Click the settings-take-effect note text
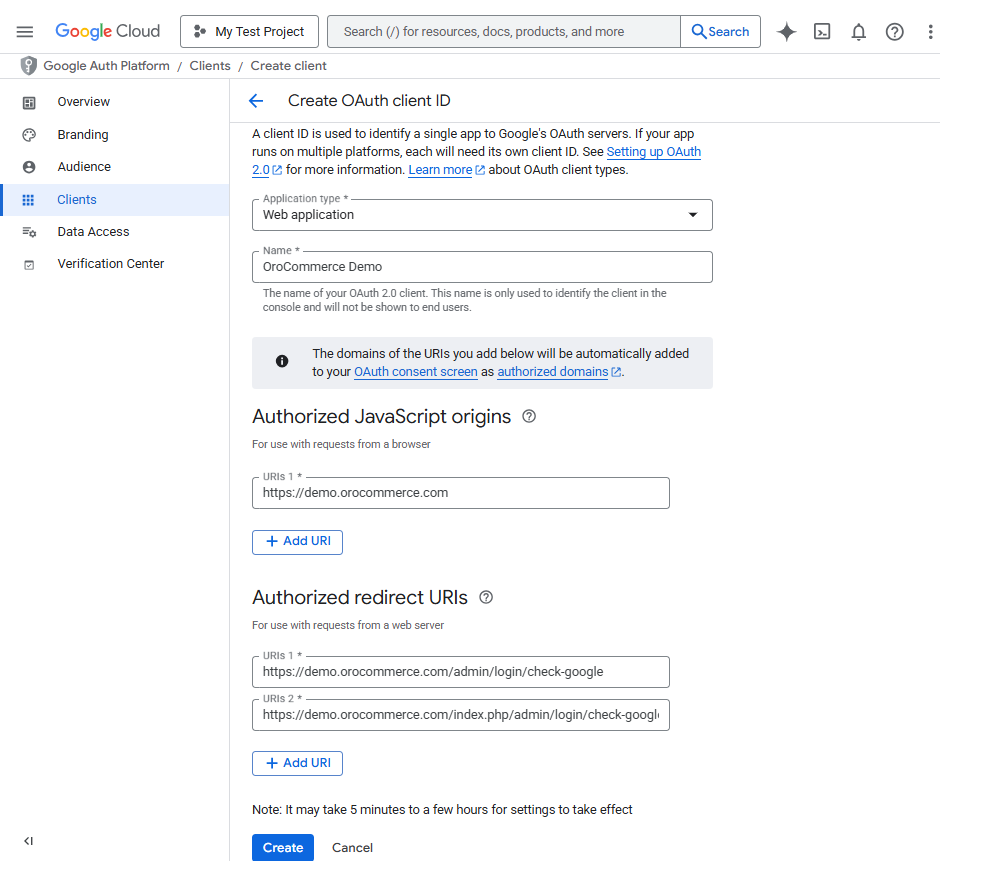995x880 pixels. click(x=442, y=810)
